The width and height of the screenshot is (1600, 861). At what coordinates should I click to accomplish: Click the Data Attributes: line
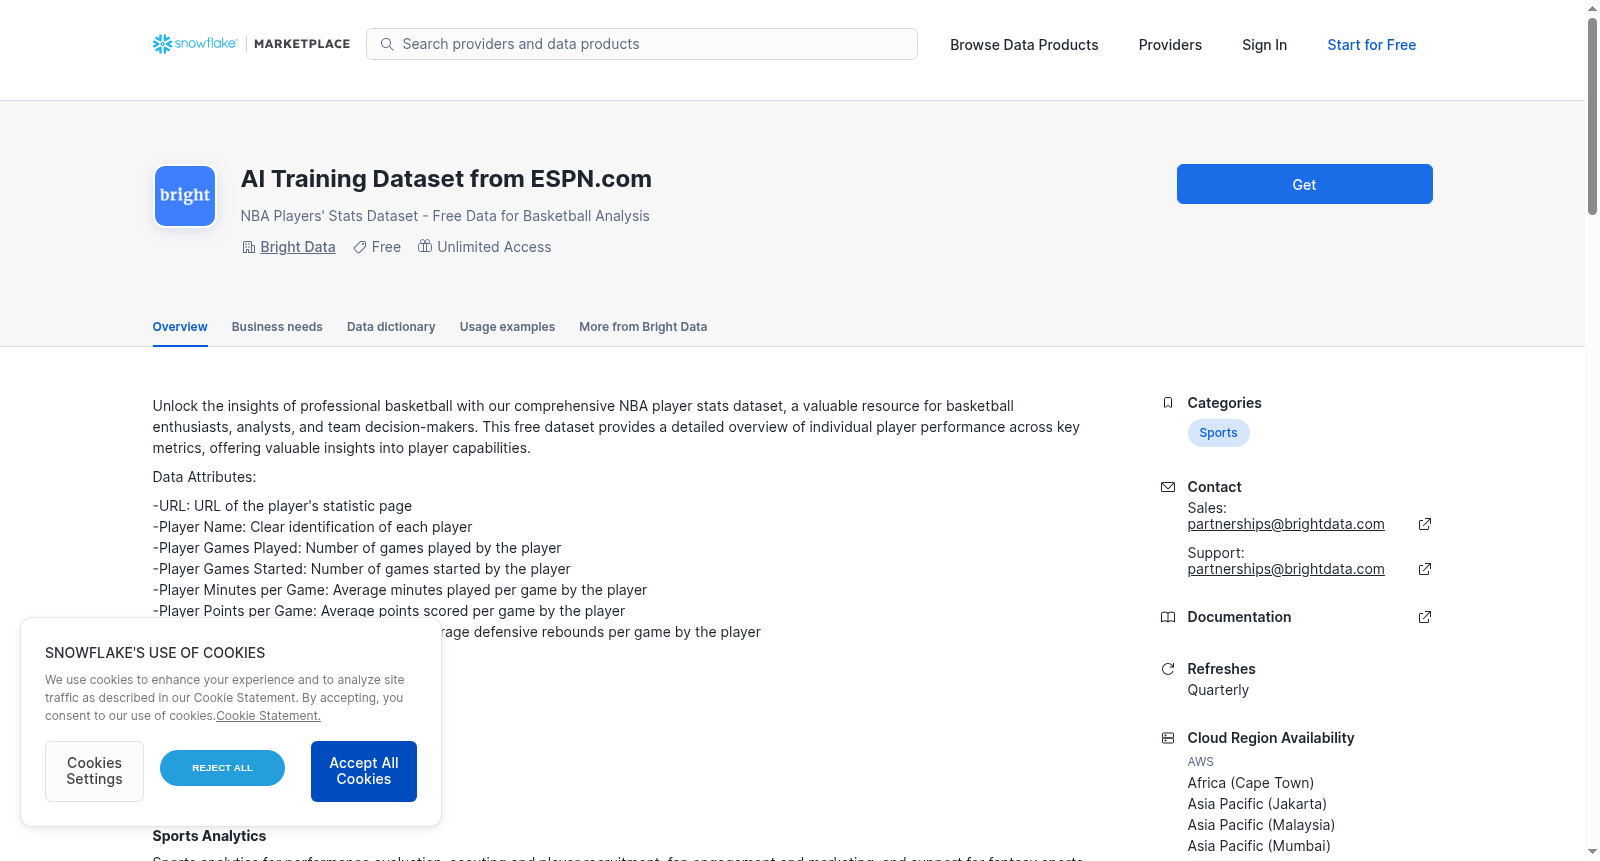coord(204,477)
